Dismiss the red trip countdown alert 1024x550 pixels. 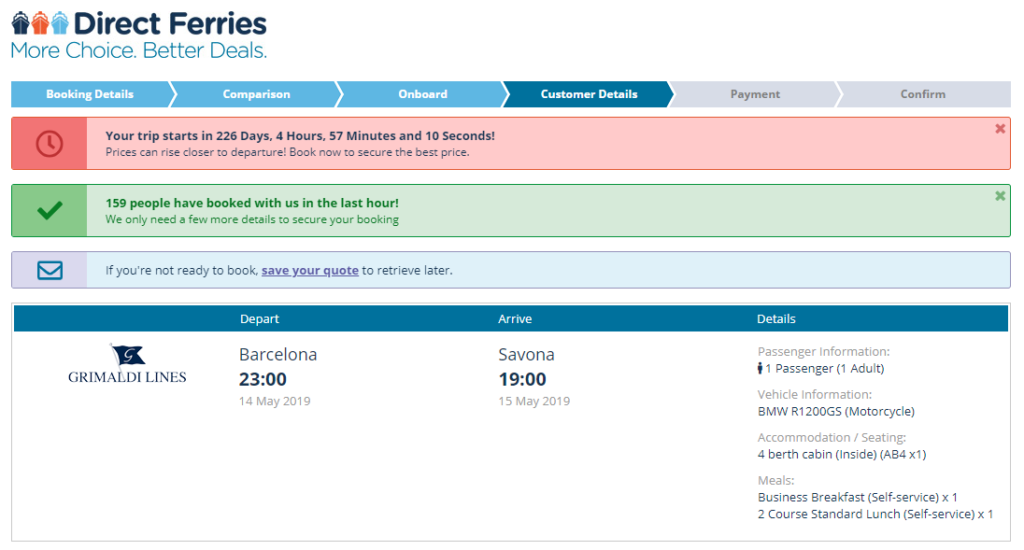(1000, 129)
